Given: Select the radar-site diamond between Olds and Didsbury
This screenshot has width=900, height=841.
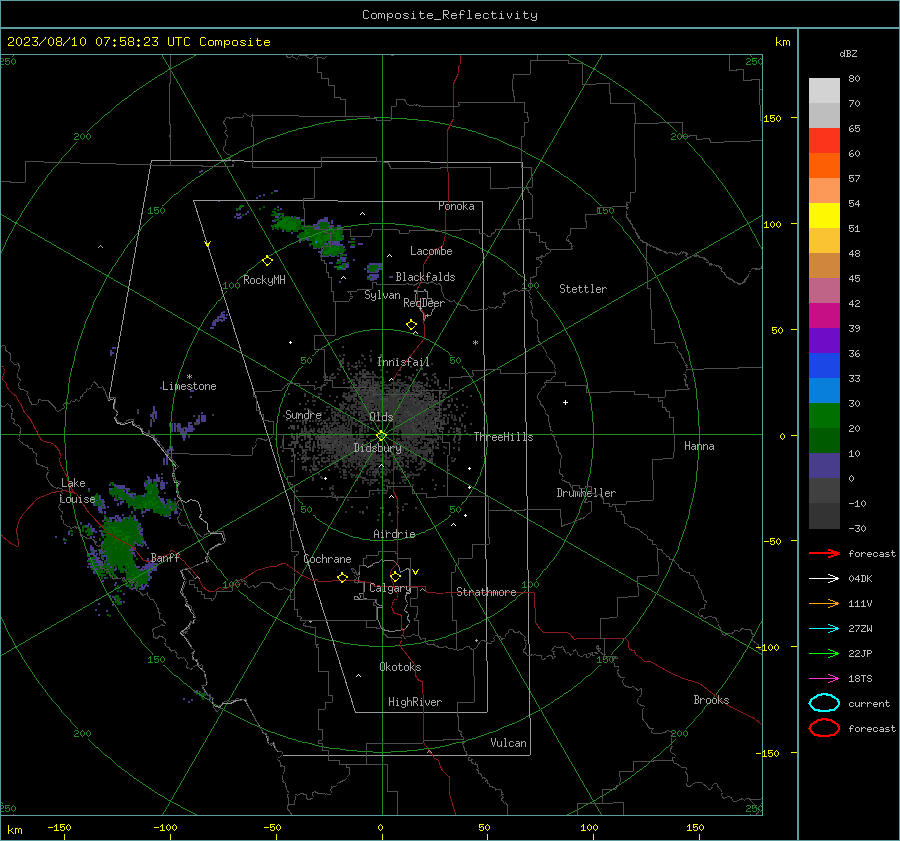Looking at the screenshot, I should click(382, 436).
